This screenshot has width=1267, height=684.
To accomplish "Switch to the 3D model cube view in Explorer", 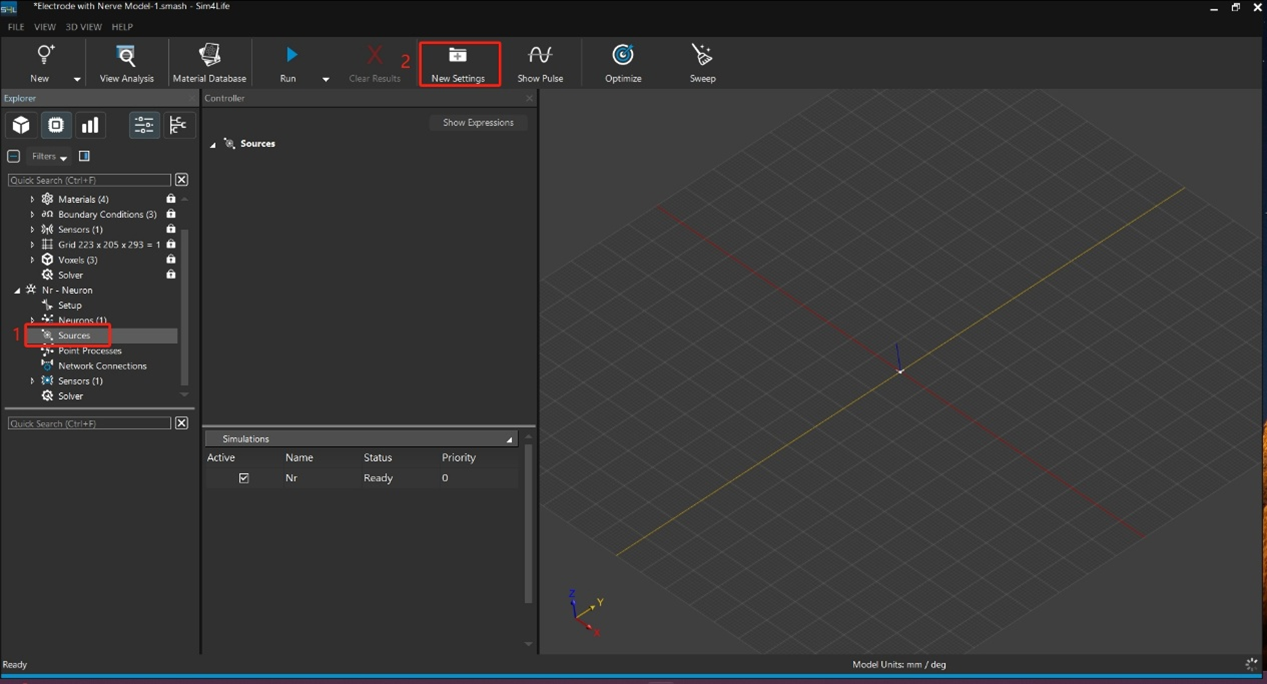I will 21,125.
